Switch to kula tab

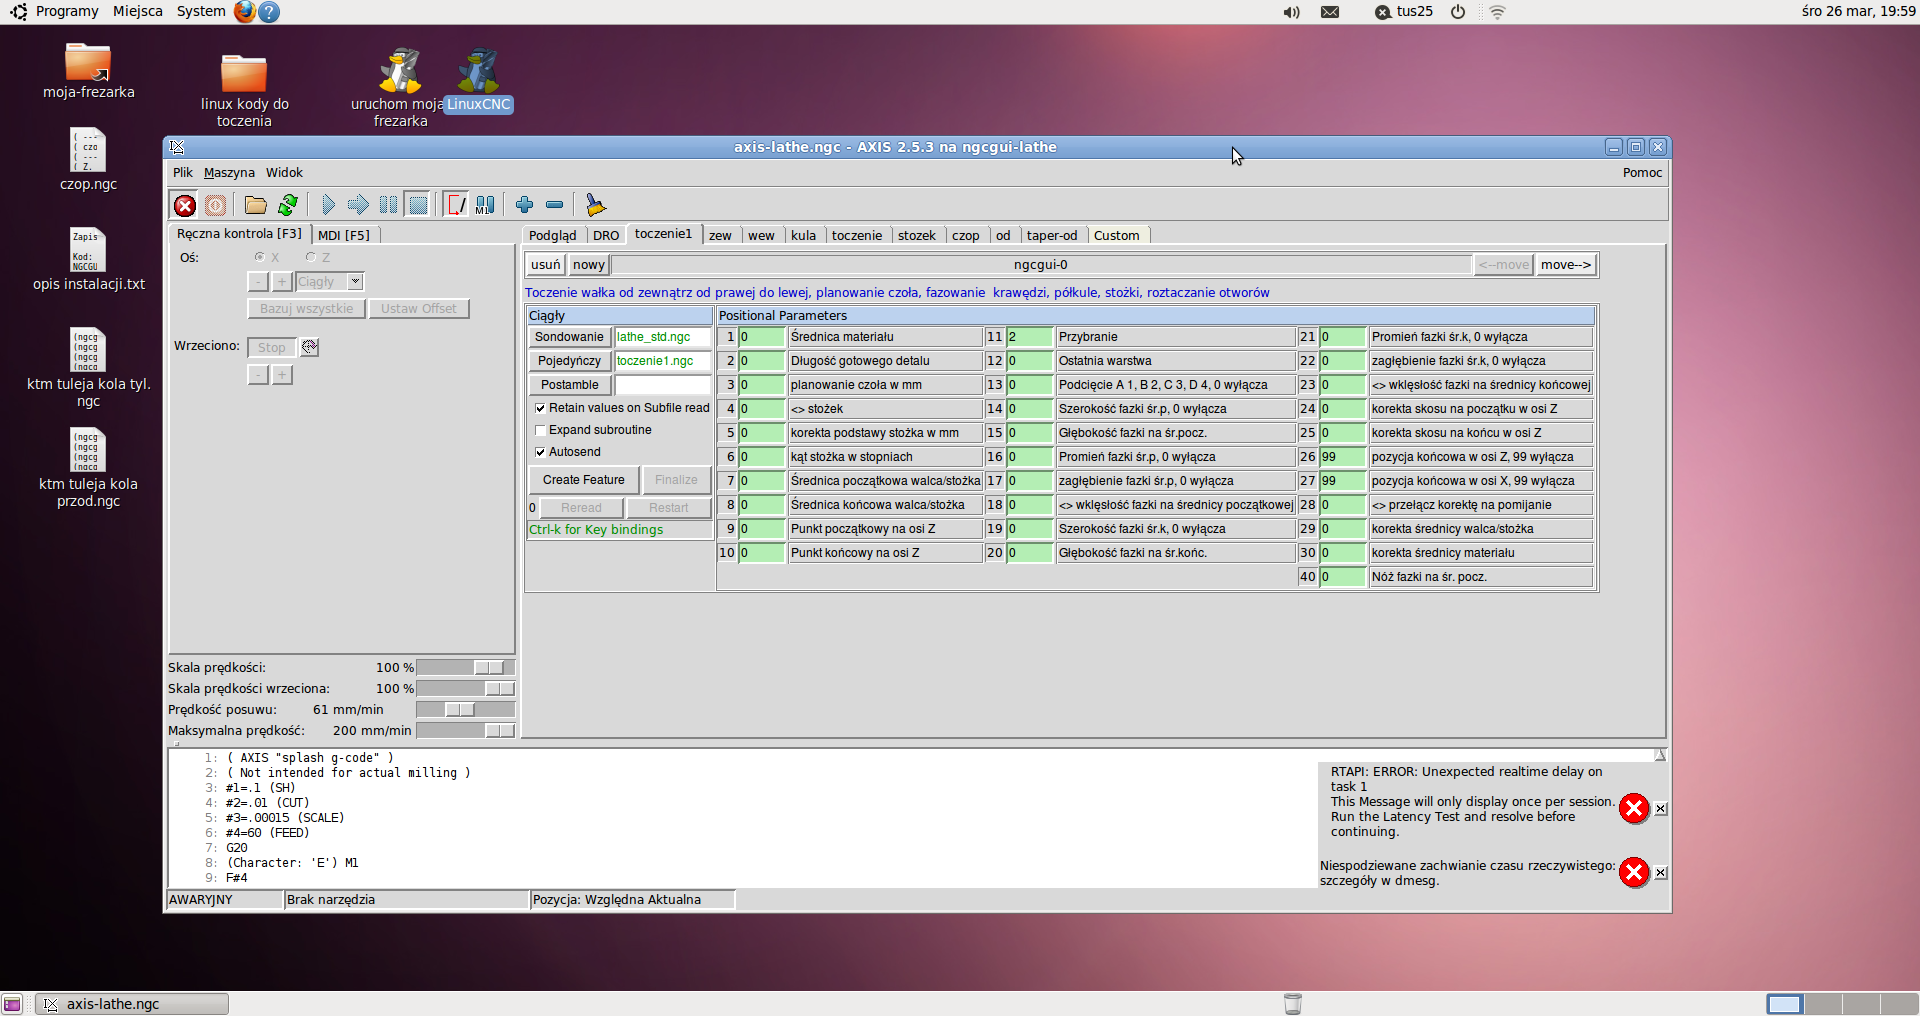coord(804,236)
